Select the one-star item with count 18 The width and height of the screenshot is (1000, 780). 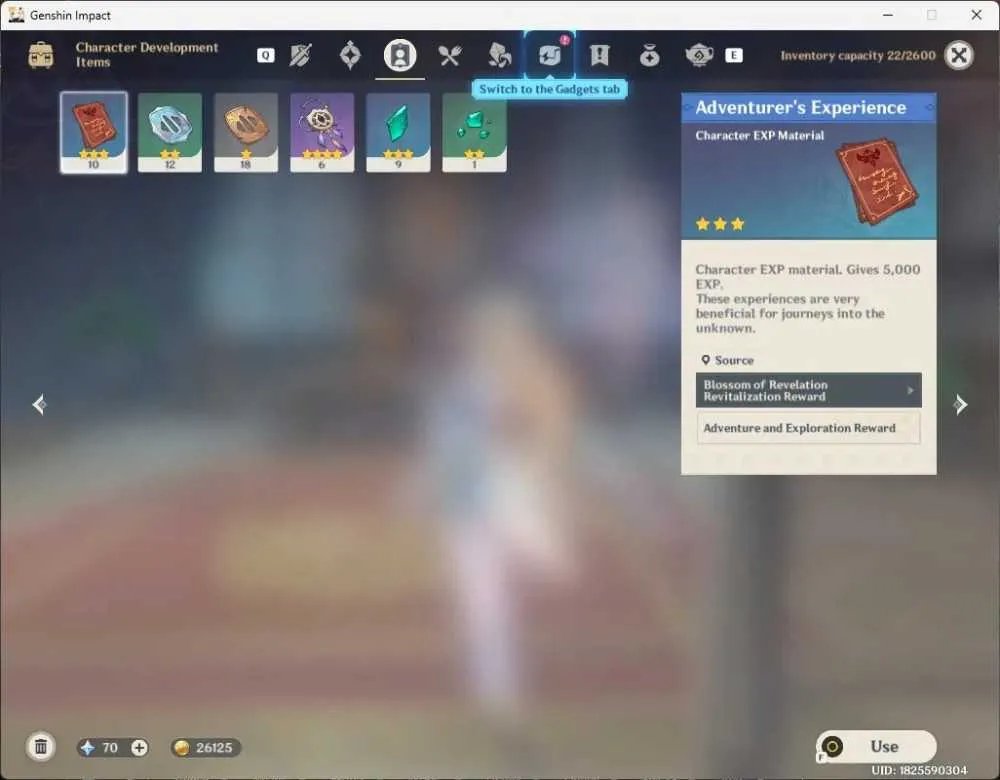(246, 133)
